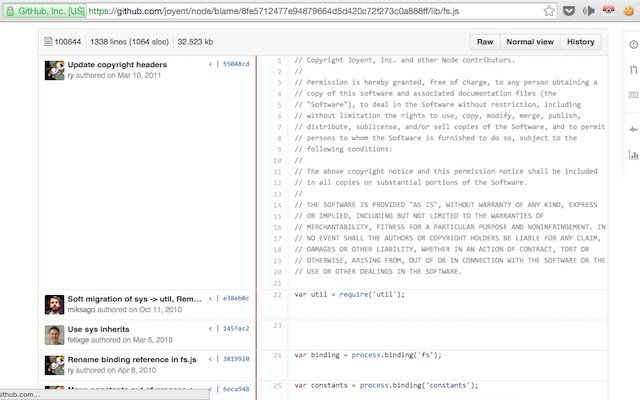Click process.binding('constants') code on line 25
This screenshot has height=400, width=640.
[x=419, y=385]
